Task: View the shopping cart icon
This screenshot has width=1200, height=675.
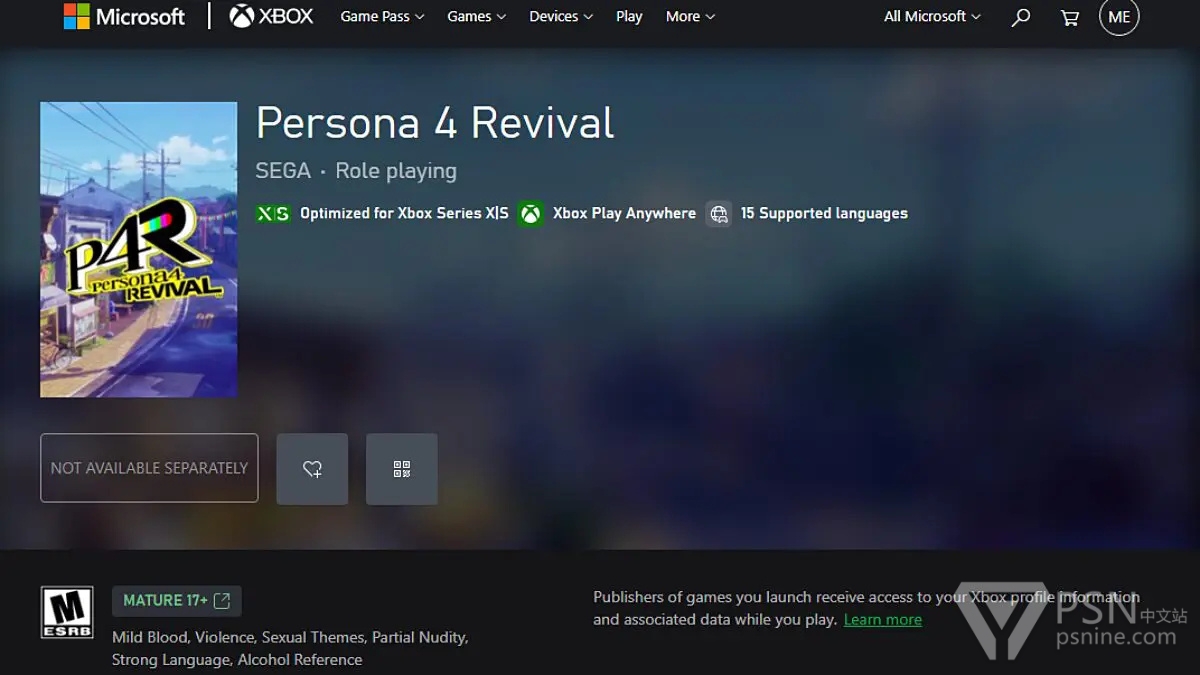Action: coord(1070,17)
